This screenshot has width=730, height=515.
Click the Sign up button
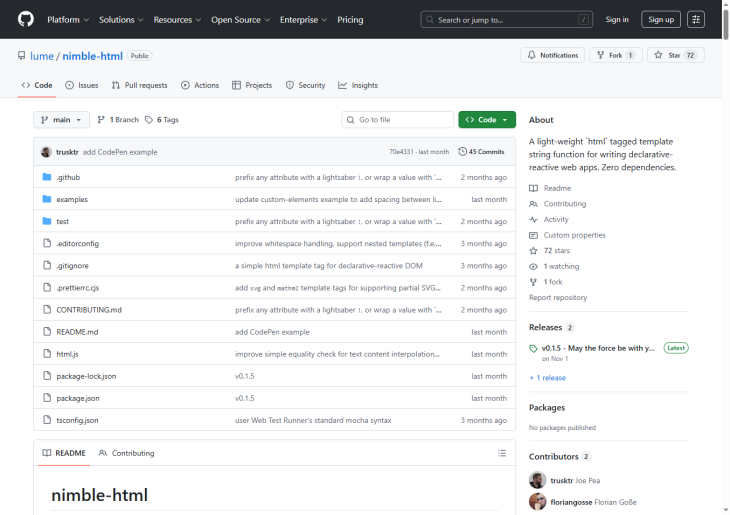click(660, 19)
